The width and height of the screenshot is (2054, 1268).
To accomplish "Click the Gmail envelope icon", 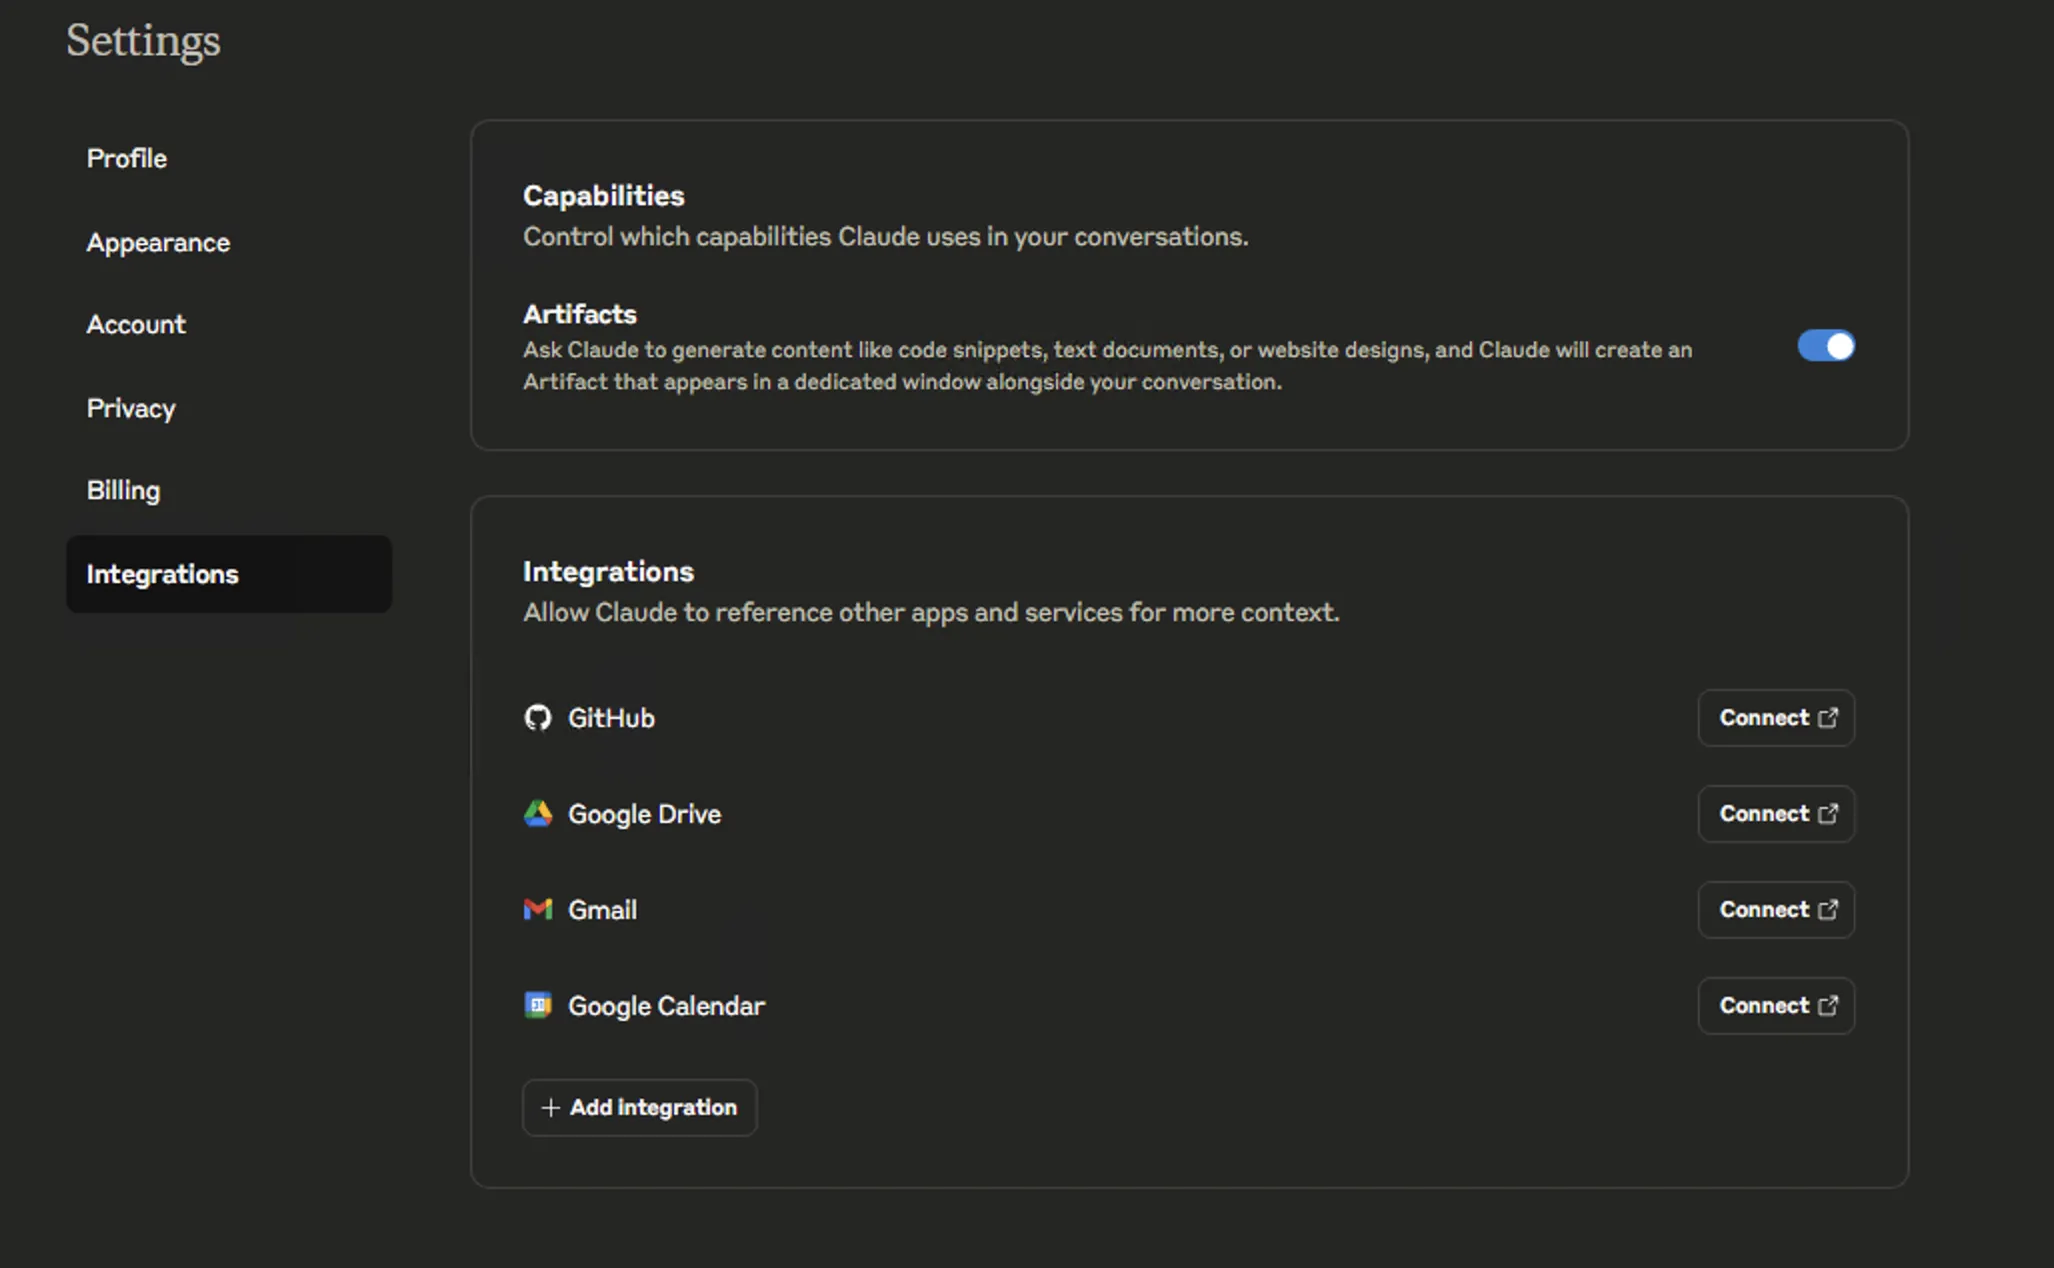I will click(x=538, y=909).
